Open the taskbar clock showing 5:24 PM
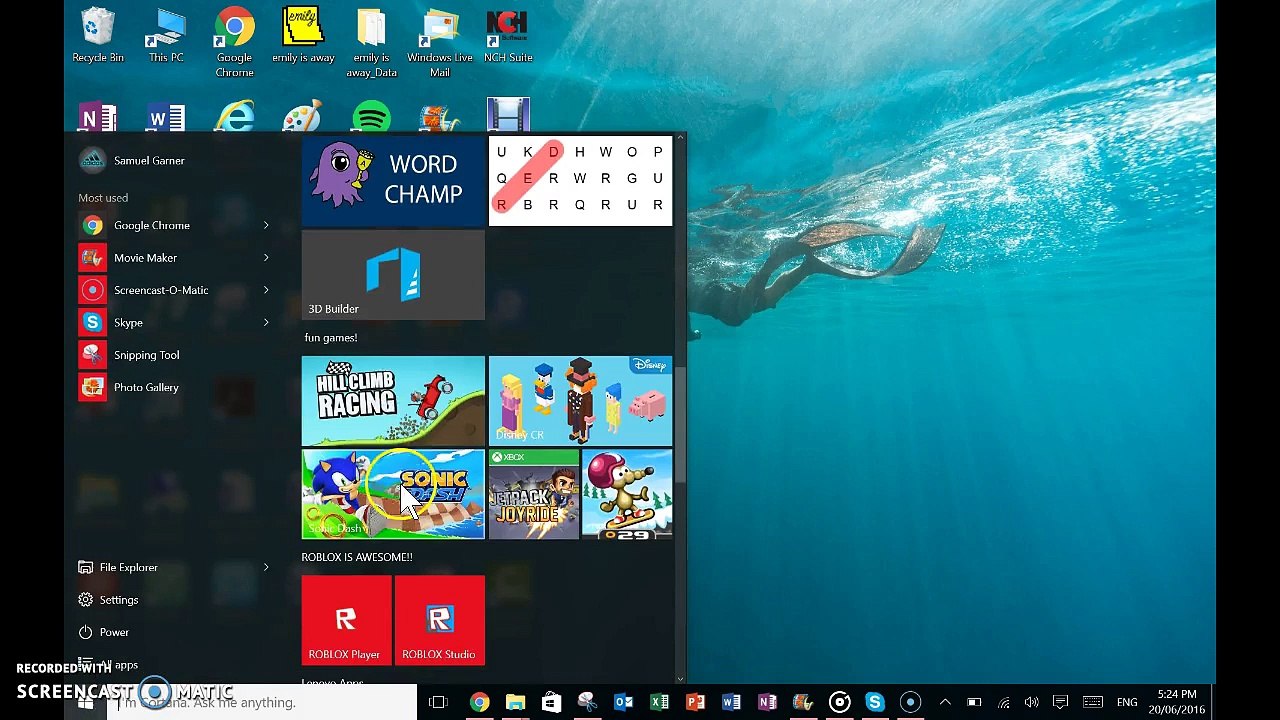This screenshot has height=720, width=1280. [x=1177, y=702]
